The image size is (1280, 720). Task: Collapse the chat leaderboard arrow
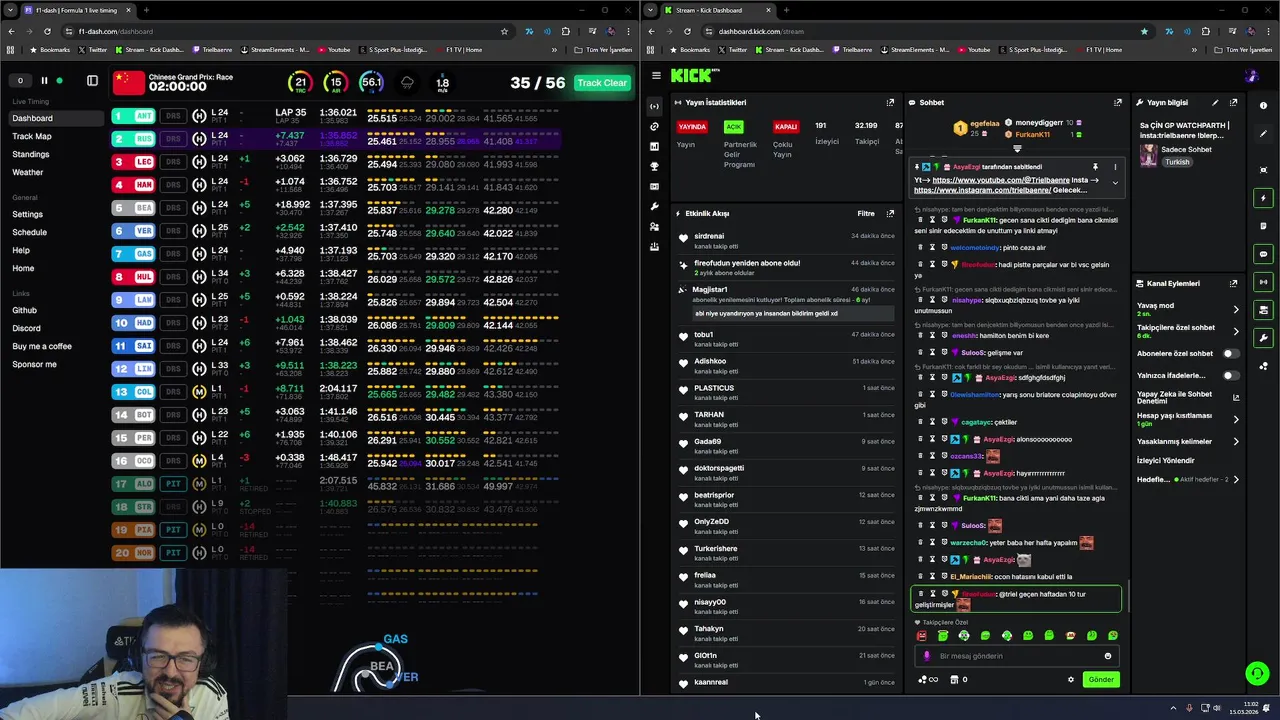[x=1017, y=148]
